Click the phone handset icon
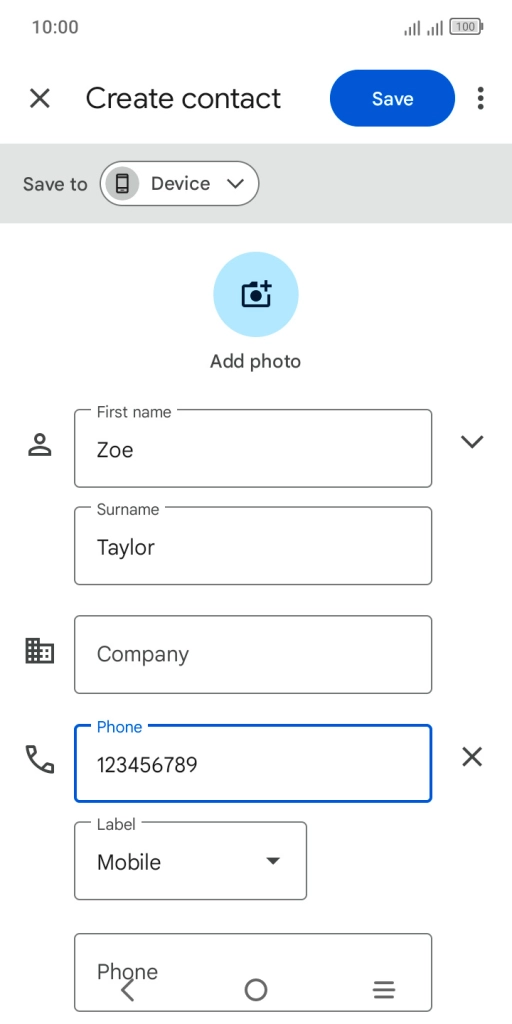 (40, 759)
